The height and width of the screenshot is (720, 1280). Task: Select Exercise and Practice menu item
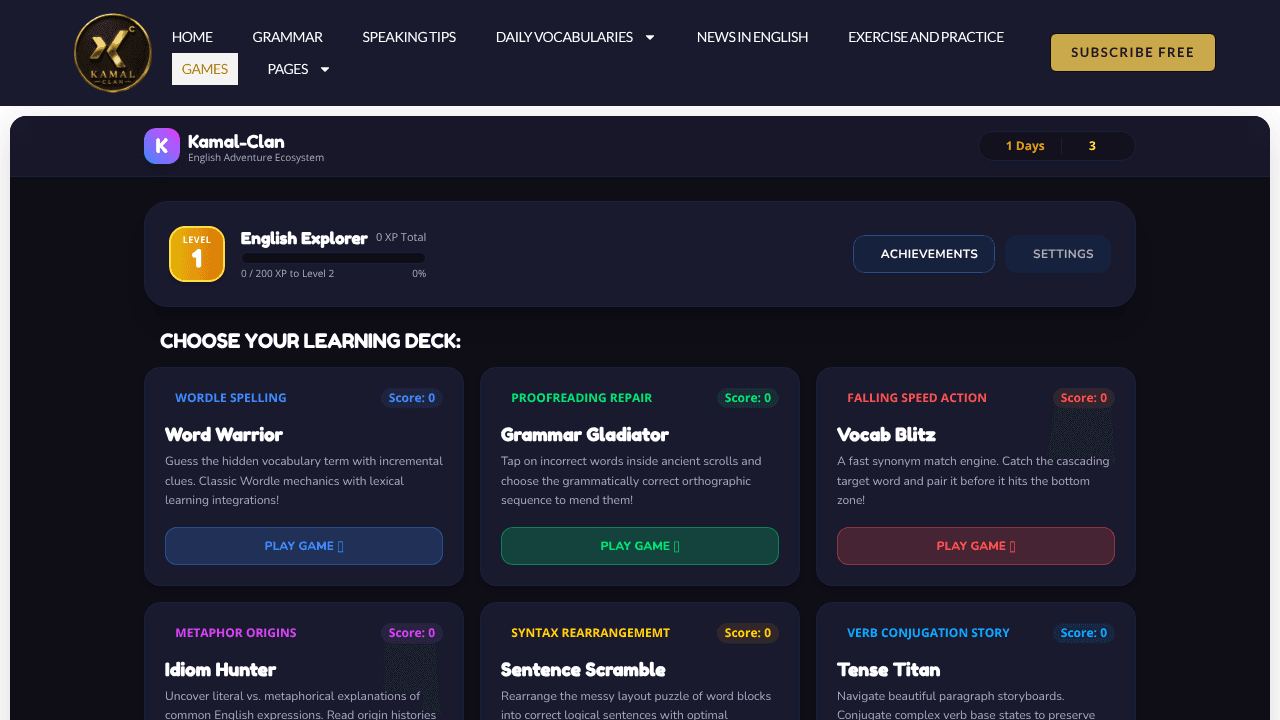pyautogui.click(x=926, y=37)
